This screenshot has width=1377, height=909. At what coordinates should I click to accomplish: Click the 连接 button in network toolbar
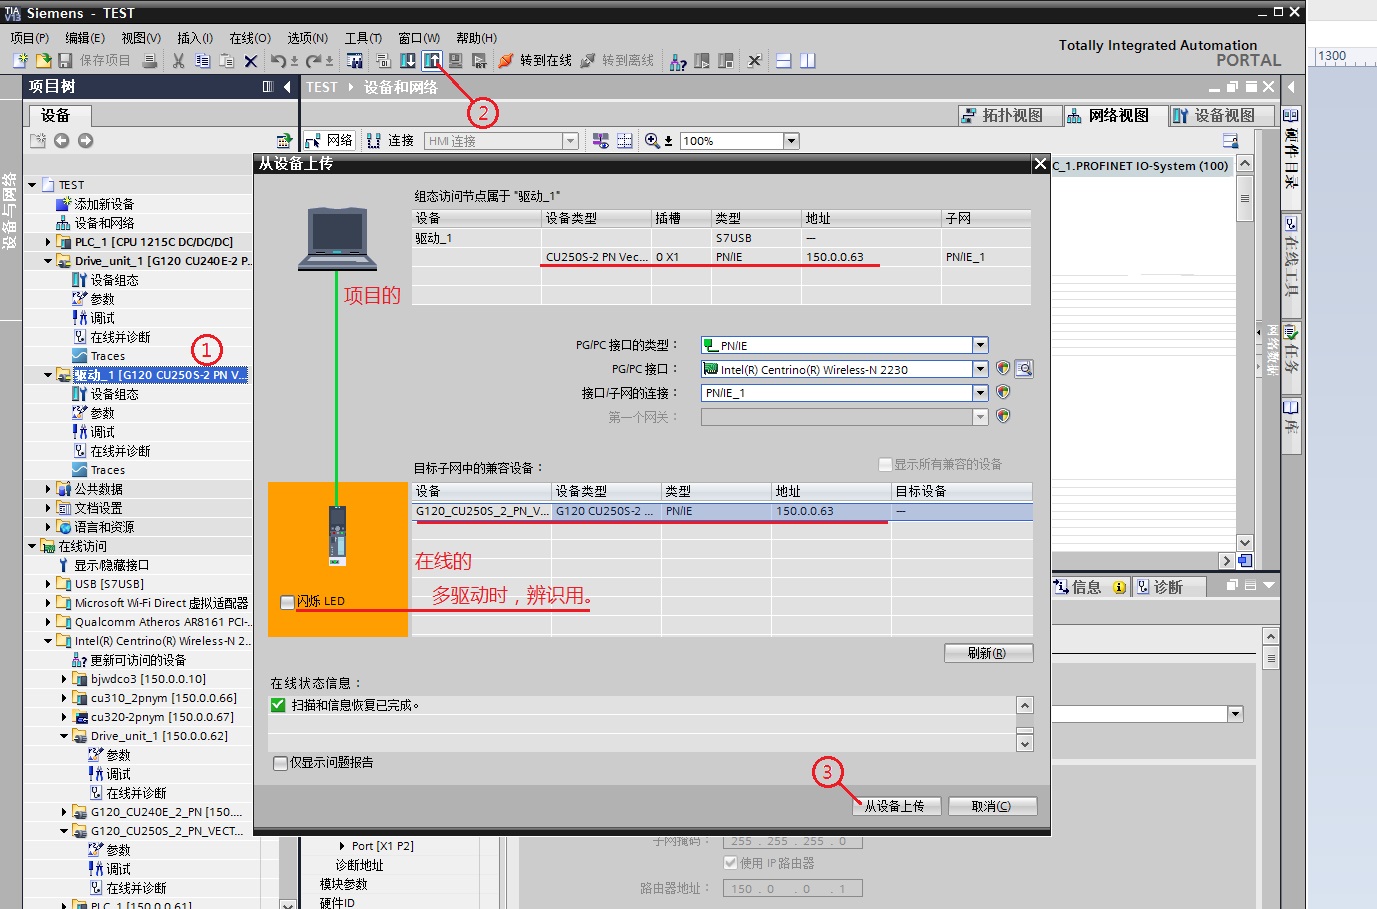click(390, 141)
